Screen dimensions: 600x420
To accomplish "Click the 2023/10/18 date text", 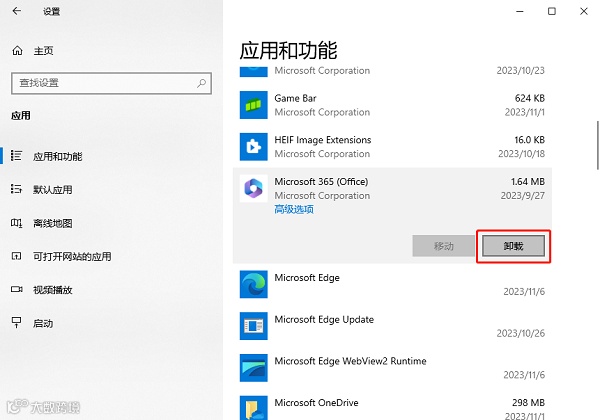I will 521,154.
